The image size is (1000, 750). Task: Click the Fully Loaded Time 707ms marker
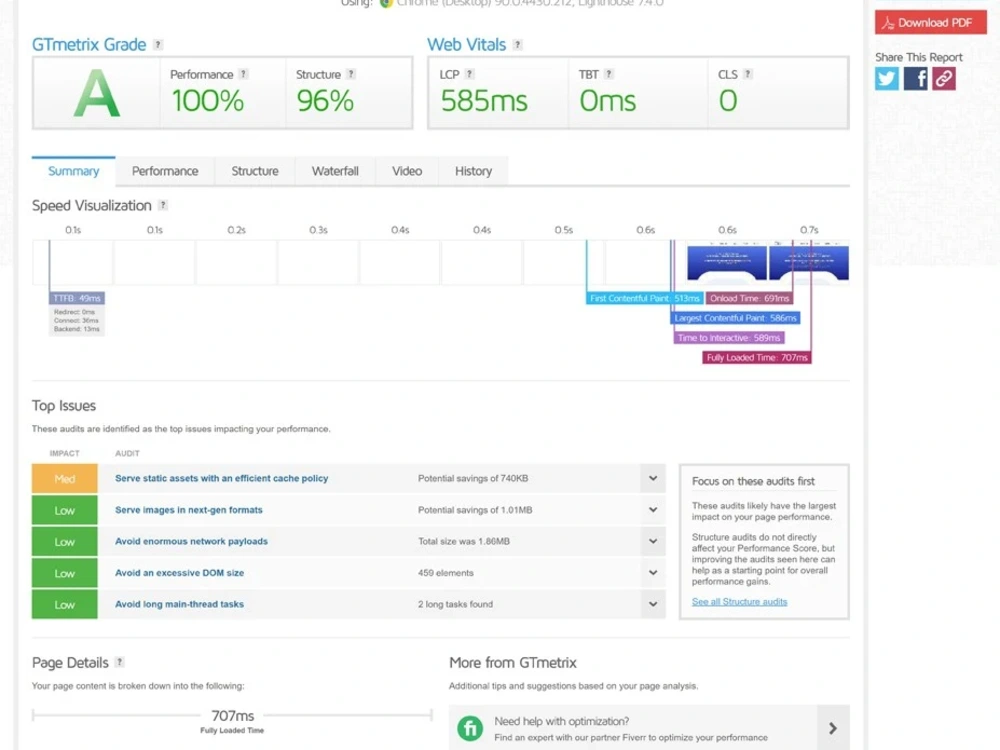(x=757, y=357)
